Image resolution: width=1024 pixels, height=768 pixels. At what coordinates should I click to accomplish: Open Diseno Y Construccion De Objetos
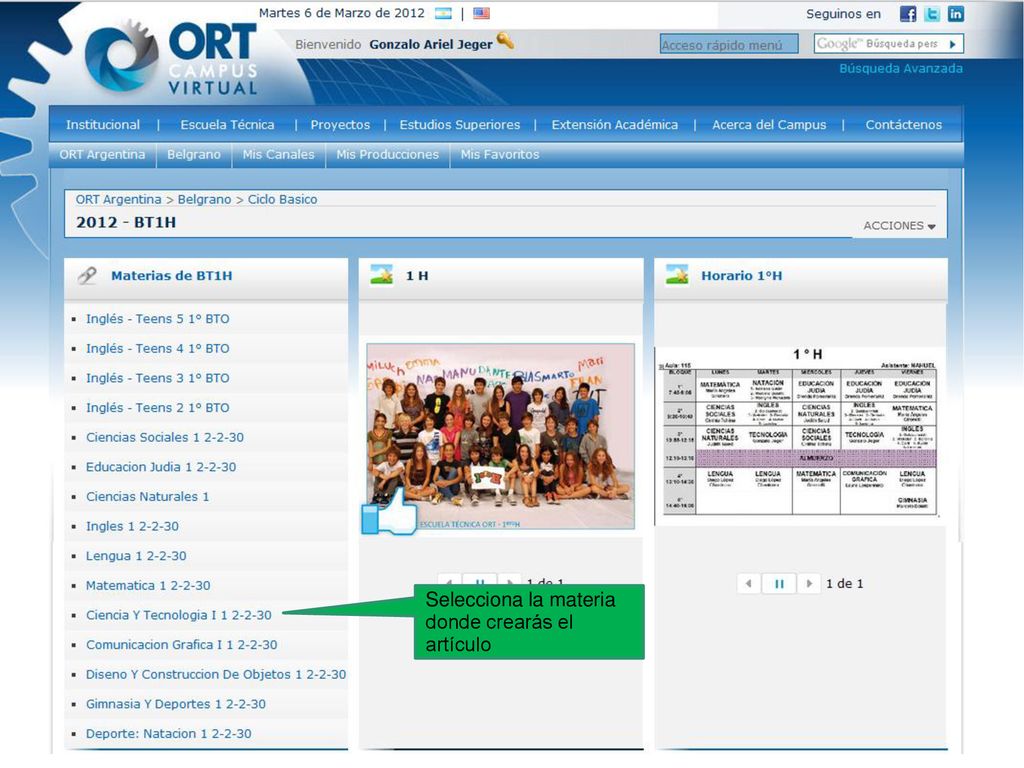pos(216,675)
